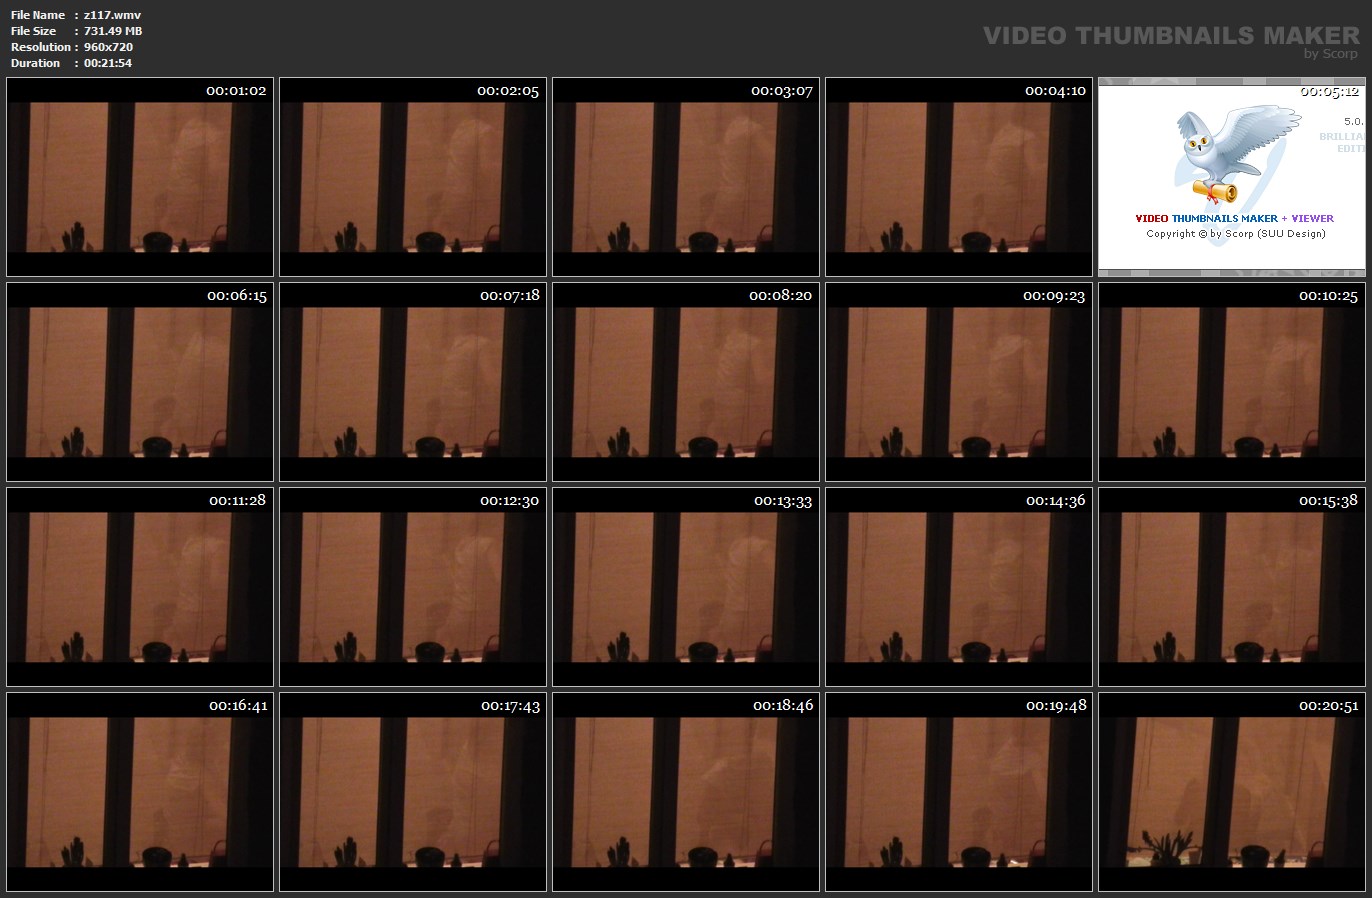1372x898 pixels.
Task: Select the last thumbnail at 00:20:51
Action: 1232,792
